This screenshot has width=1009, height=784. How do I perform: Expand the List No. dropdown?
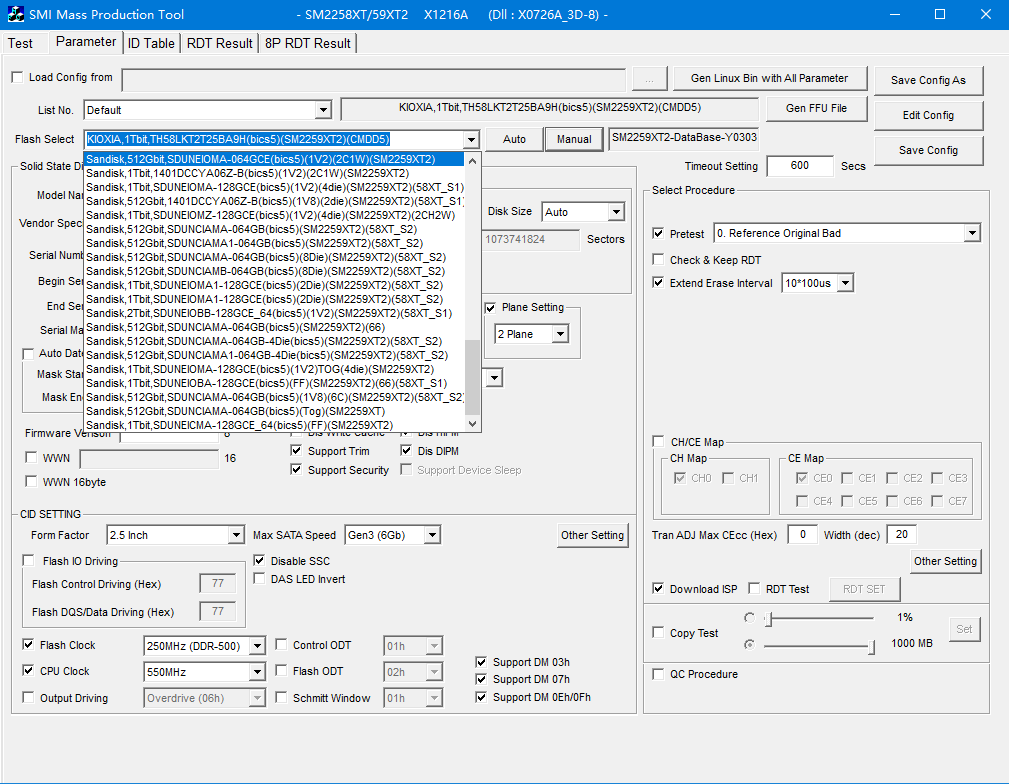[x=322, y=110]
